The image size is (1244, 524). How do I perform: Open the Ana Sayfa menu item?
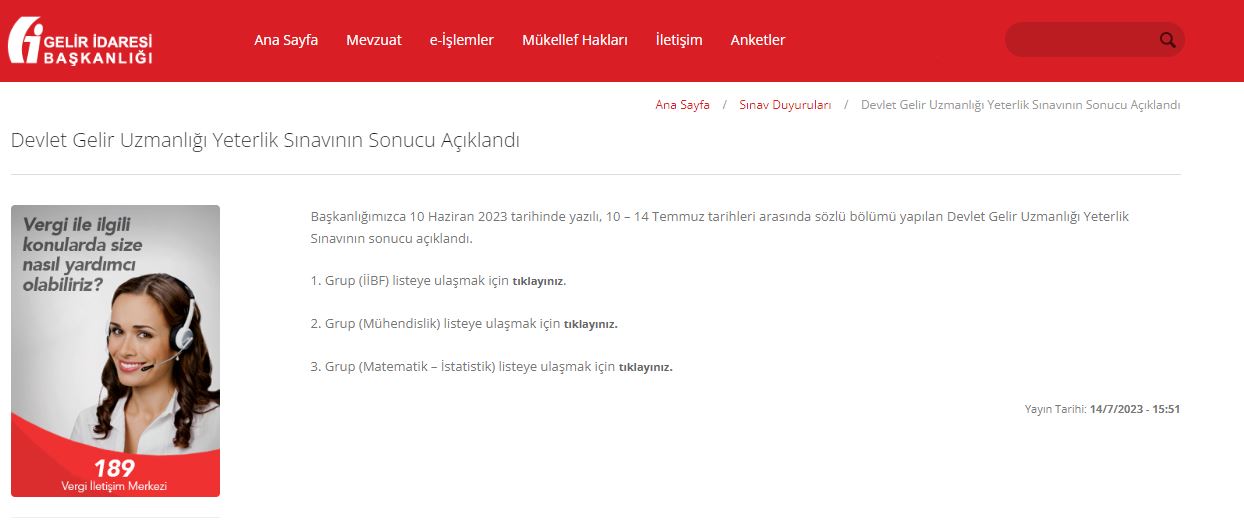click(286, 40)
